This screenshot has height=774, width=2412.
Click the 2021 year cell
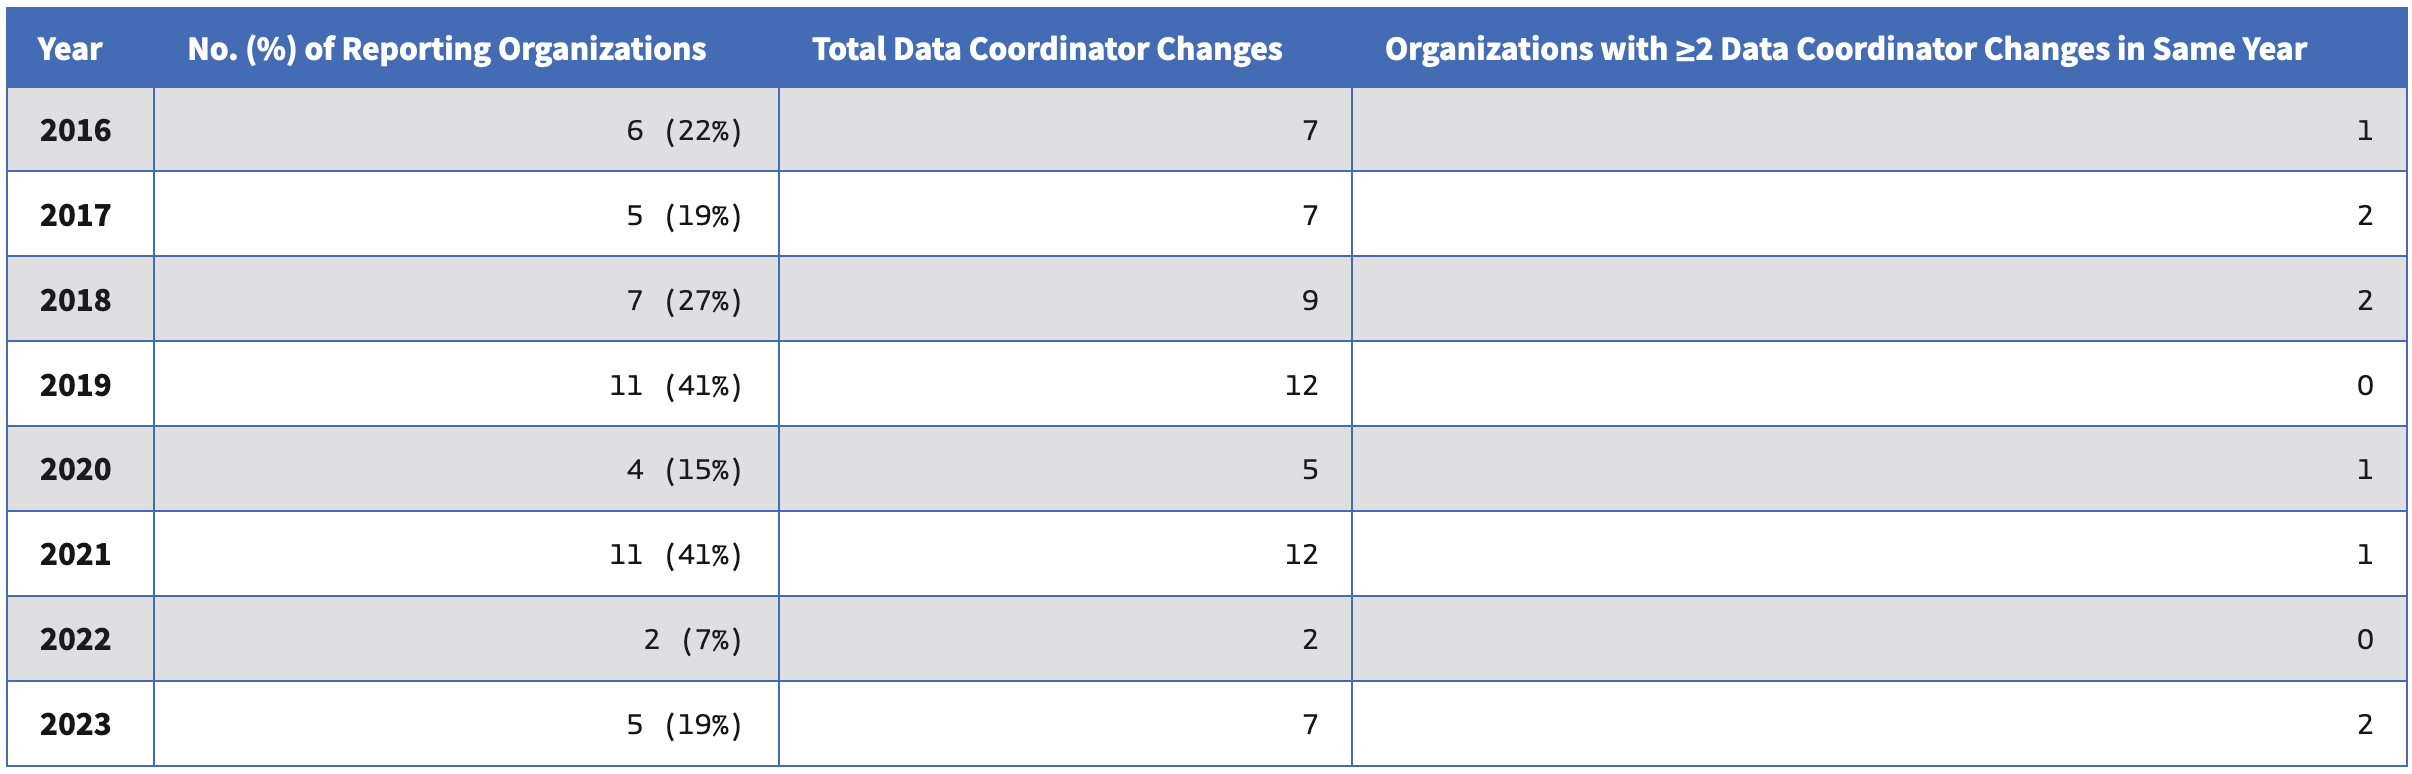(76, 554)
